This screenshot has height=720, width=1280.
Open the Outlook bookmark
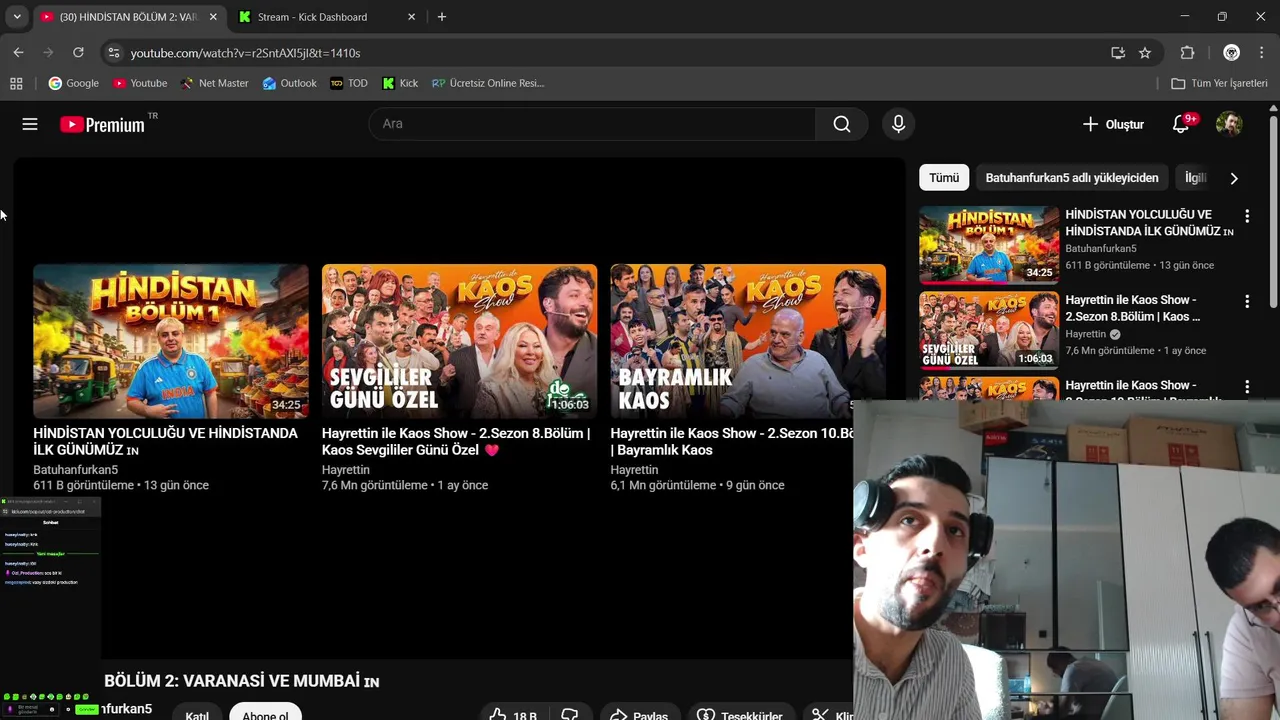(x=289, y=83)
